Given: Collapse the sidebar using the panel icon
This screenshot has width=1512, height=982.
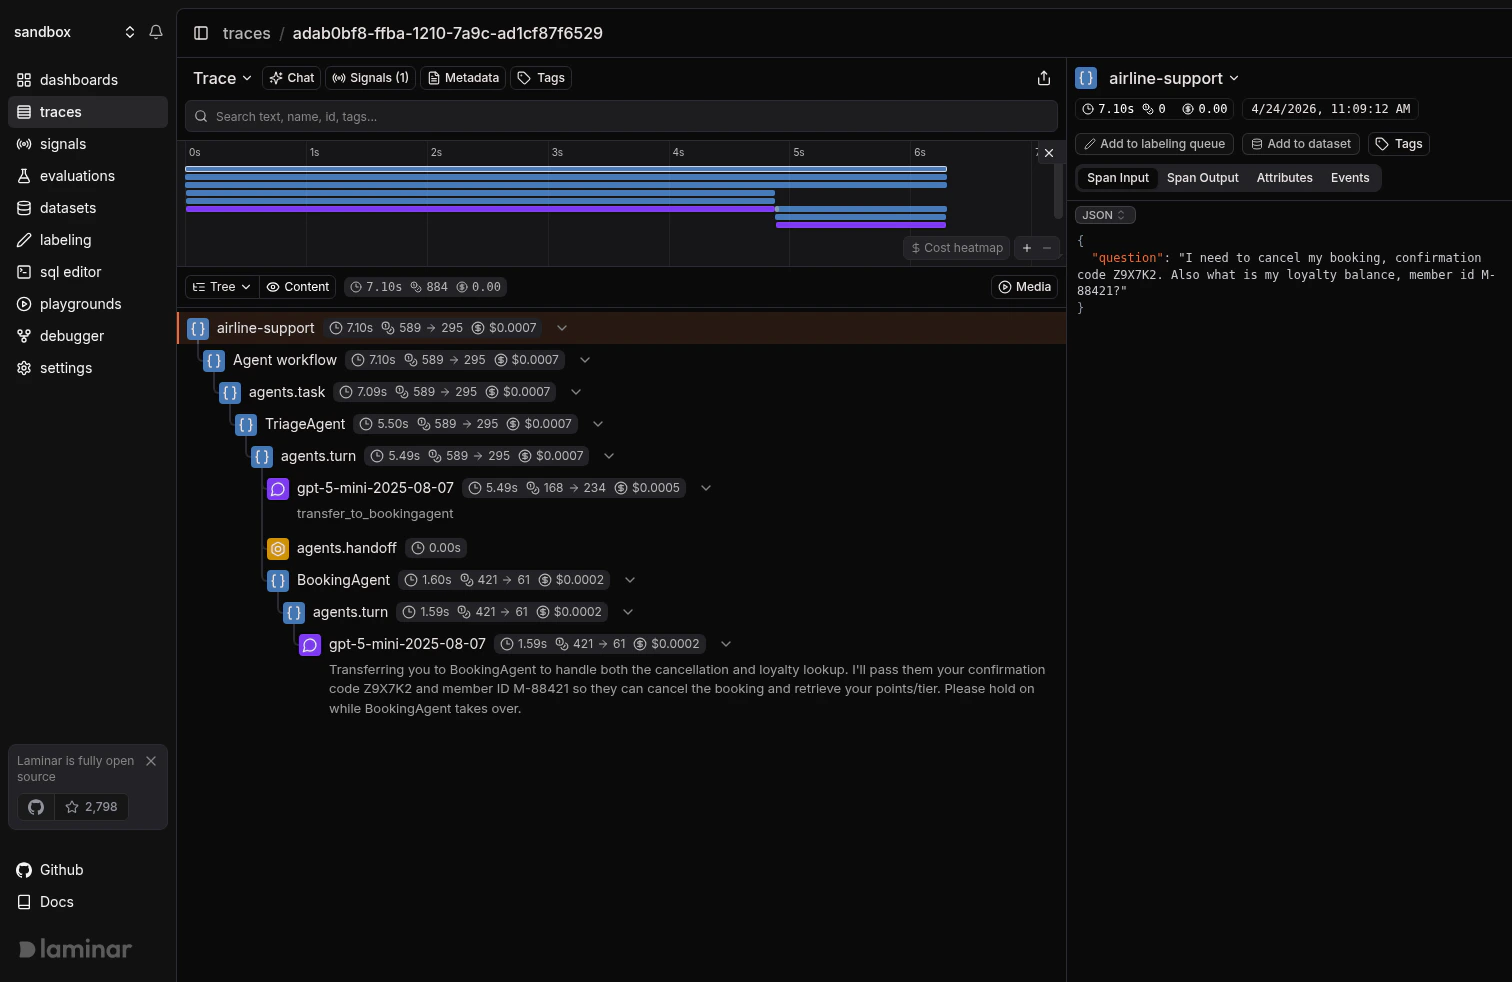Looking at the screenshot, I should pyautogui.click(x=201, y=33).
